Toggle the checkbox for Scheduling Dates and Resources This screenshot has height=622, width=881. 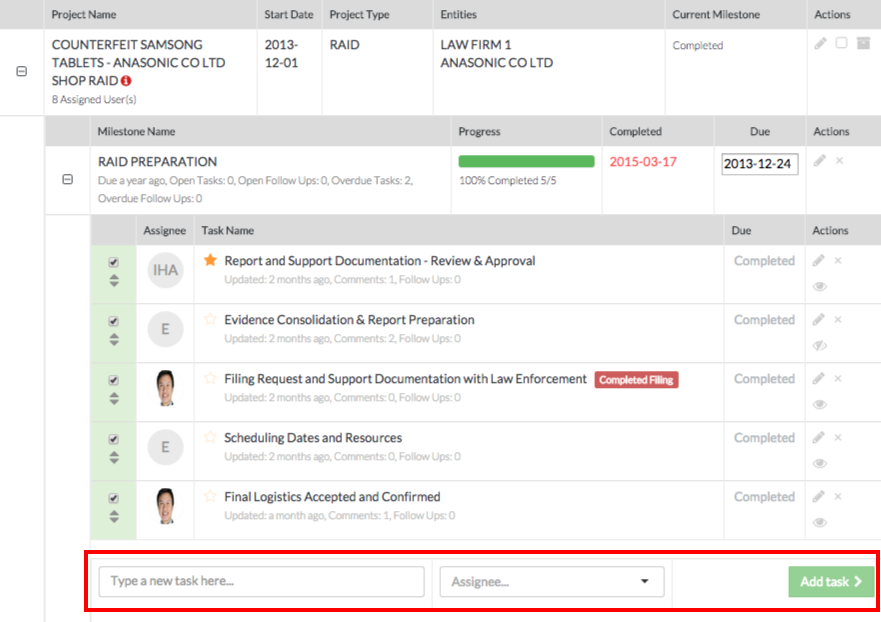[113, 439]
